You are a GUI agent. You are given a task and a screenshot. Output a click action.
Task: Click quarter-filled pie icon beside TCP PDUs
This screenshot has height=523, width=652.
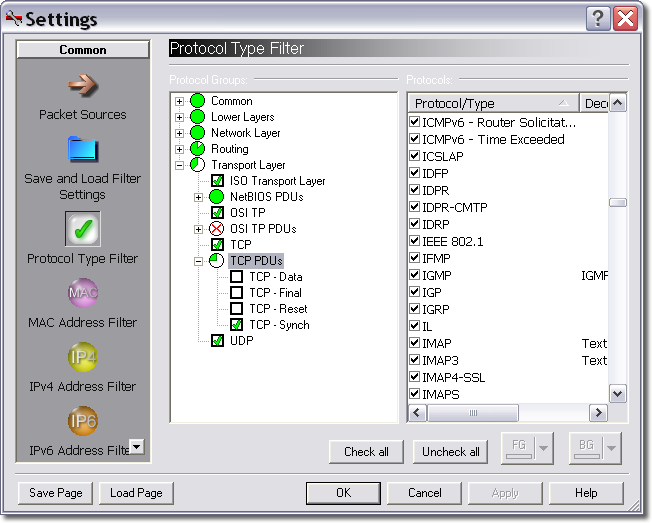pos(216,261)
